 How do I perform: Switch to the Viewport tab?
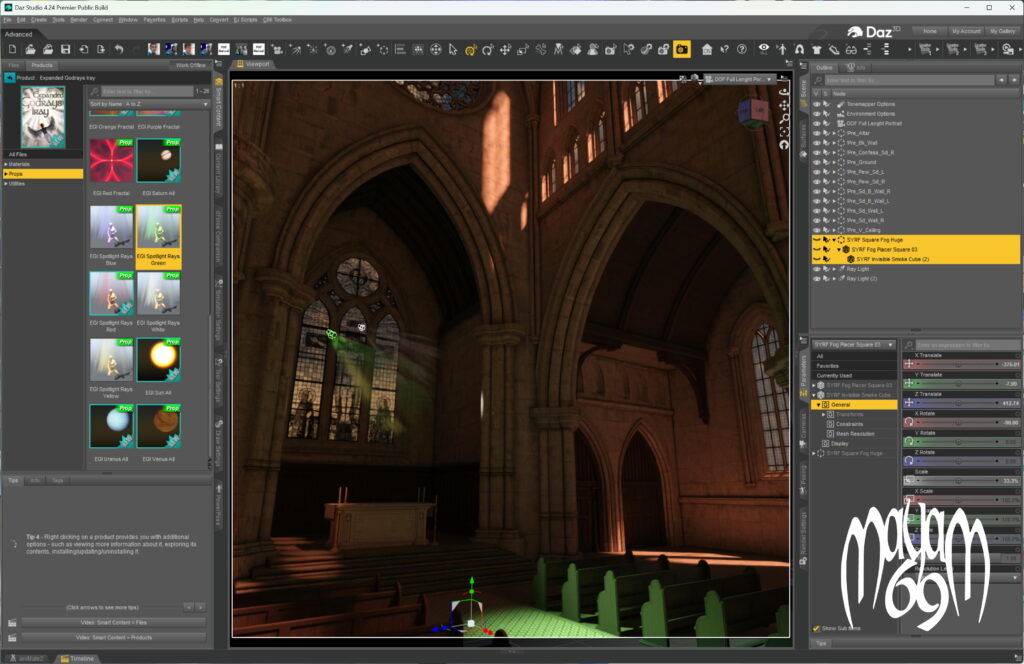point(253,64)
